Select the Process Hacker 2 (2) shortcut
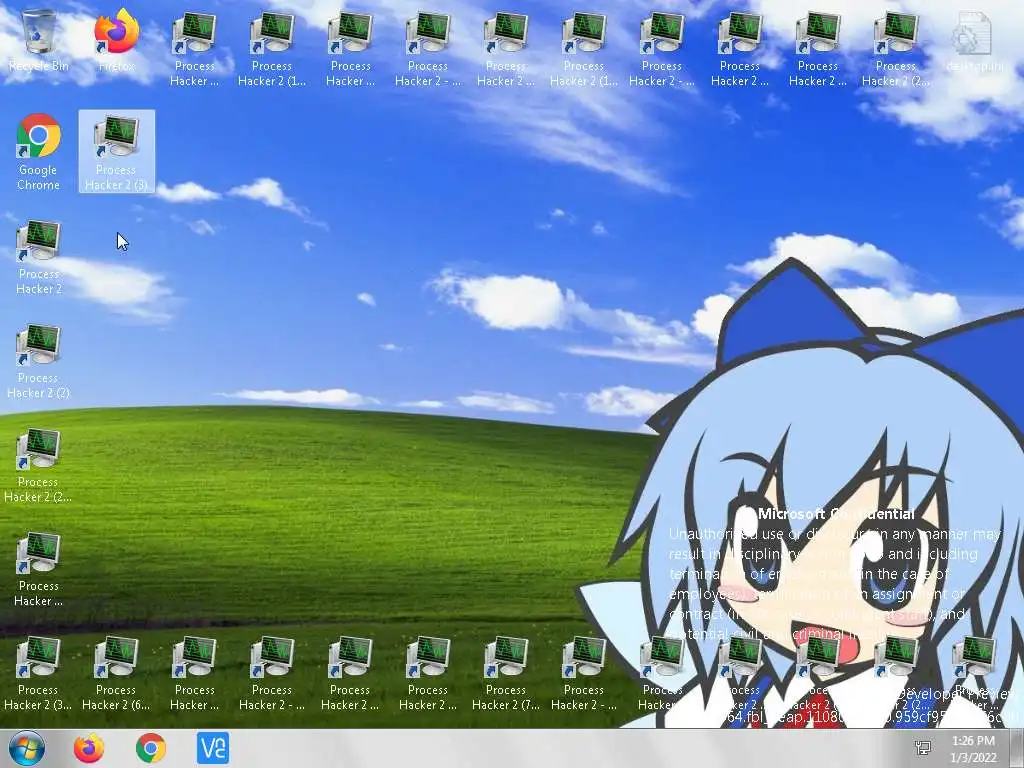Viewport: 1024px width, 768px height. click(x=39, y=361)
